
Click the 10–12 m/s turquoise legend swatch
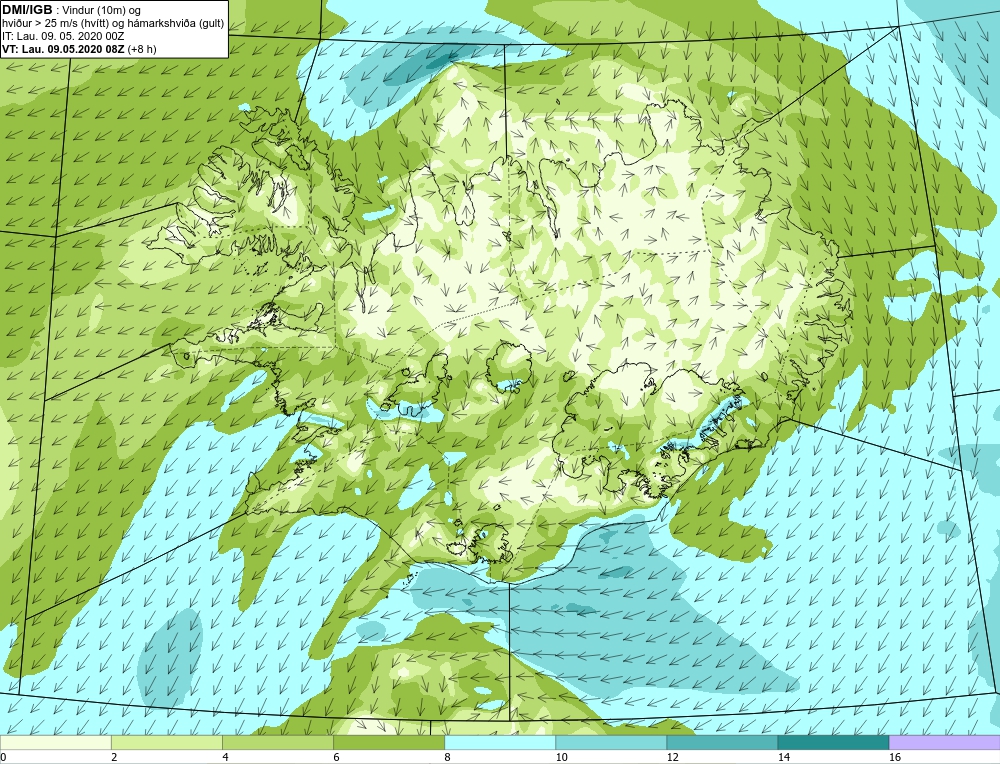(x=610, y=743)
